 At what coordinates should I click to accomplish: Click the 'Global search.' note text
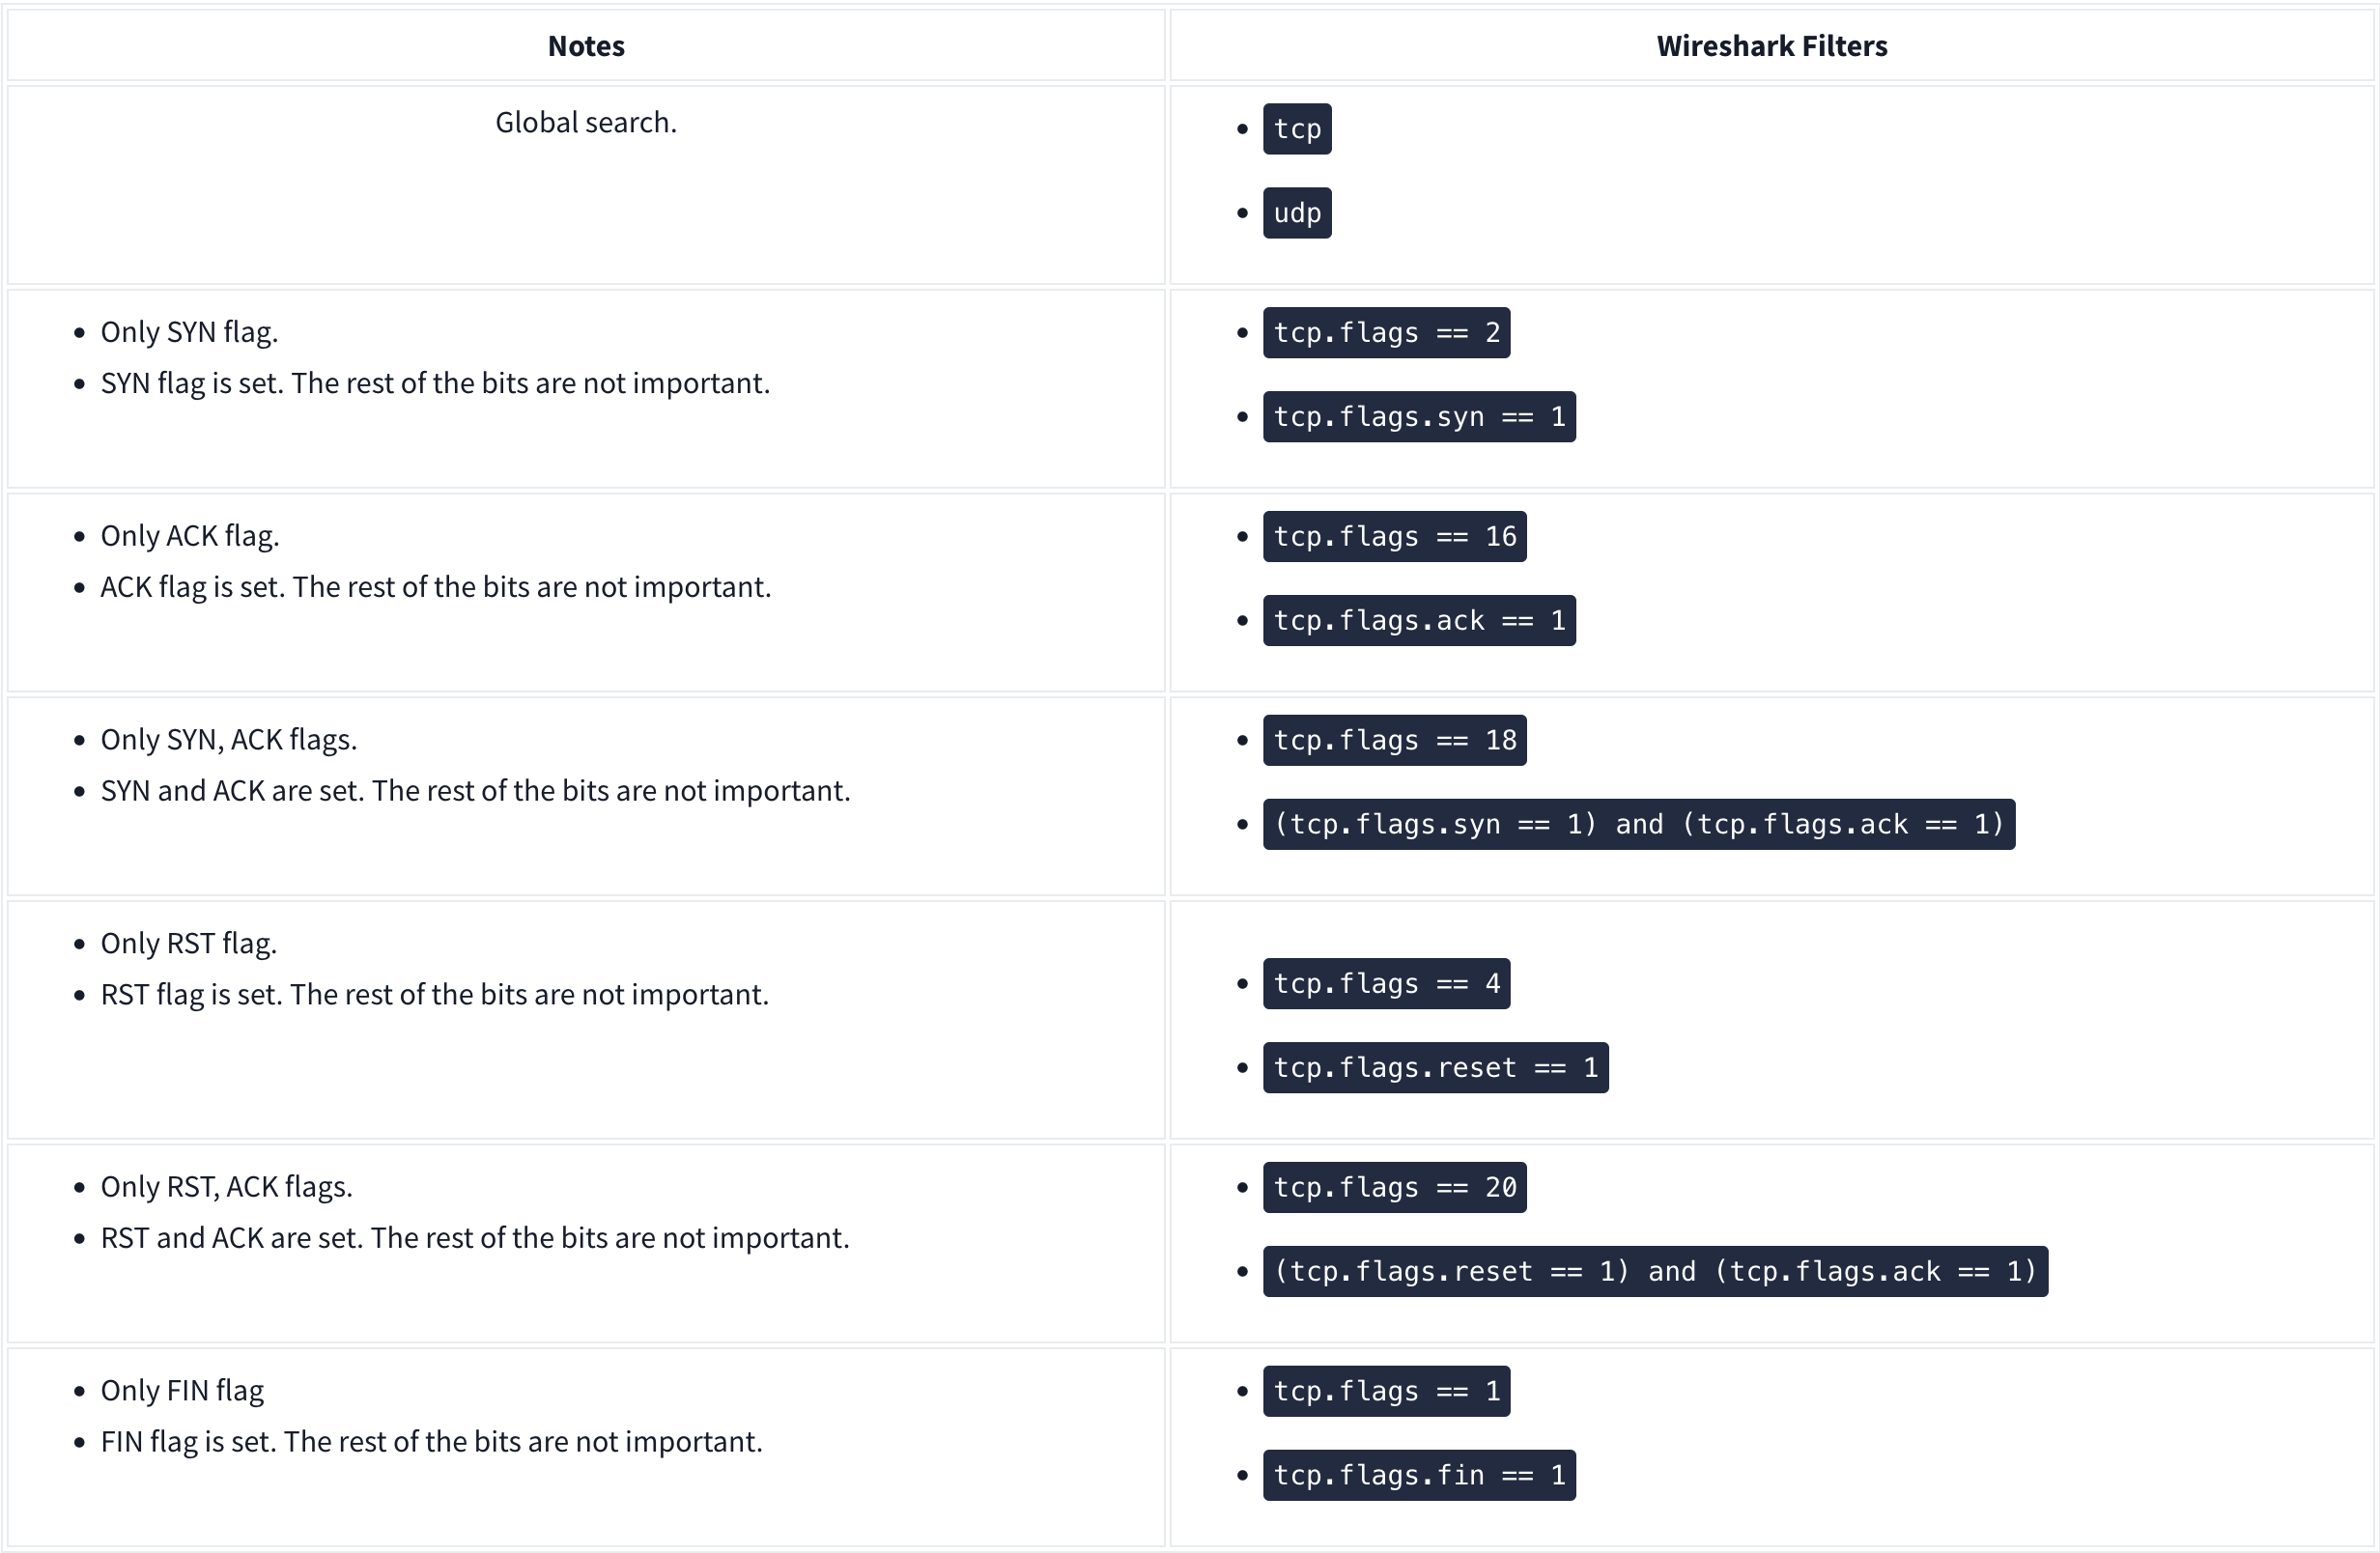click(586, 122)
